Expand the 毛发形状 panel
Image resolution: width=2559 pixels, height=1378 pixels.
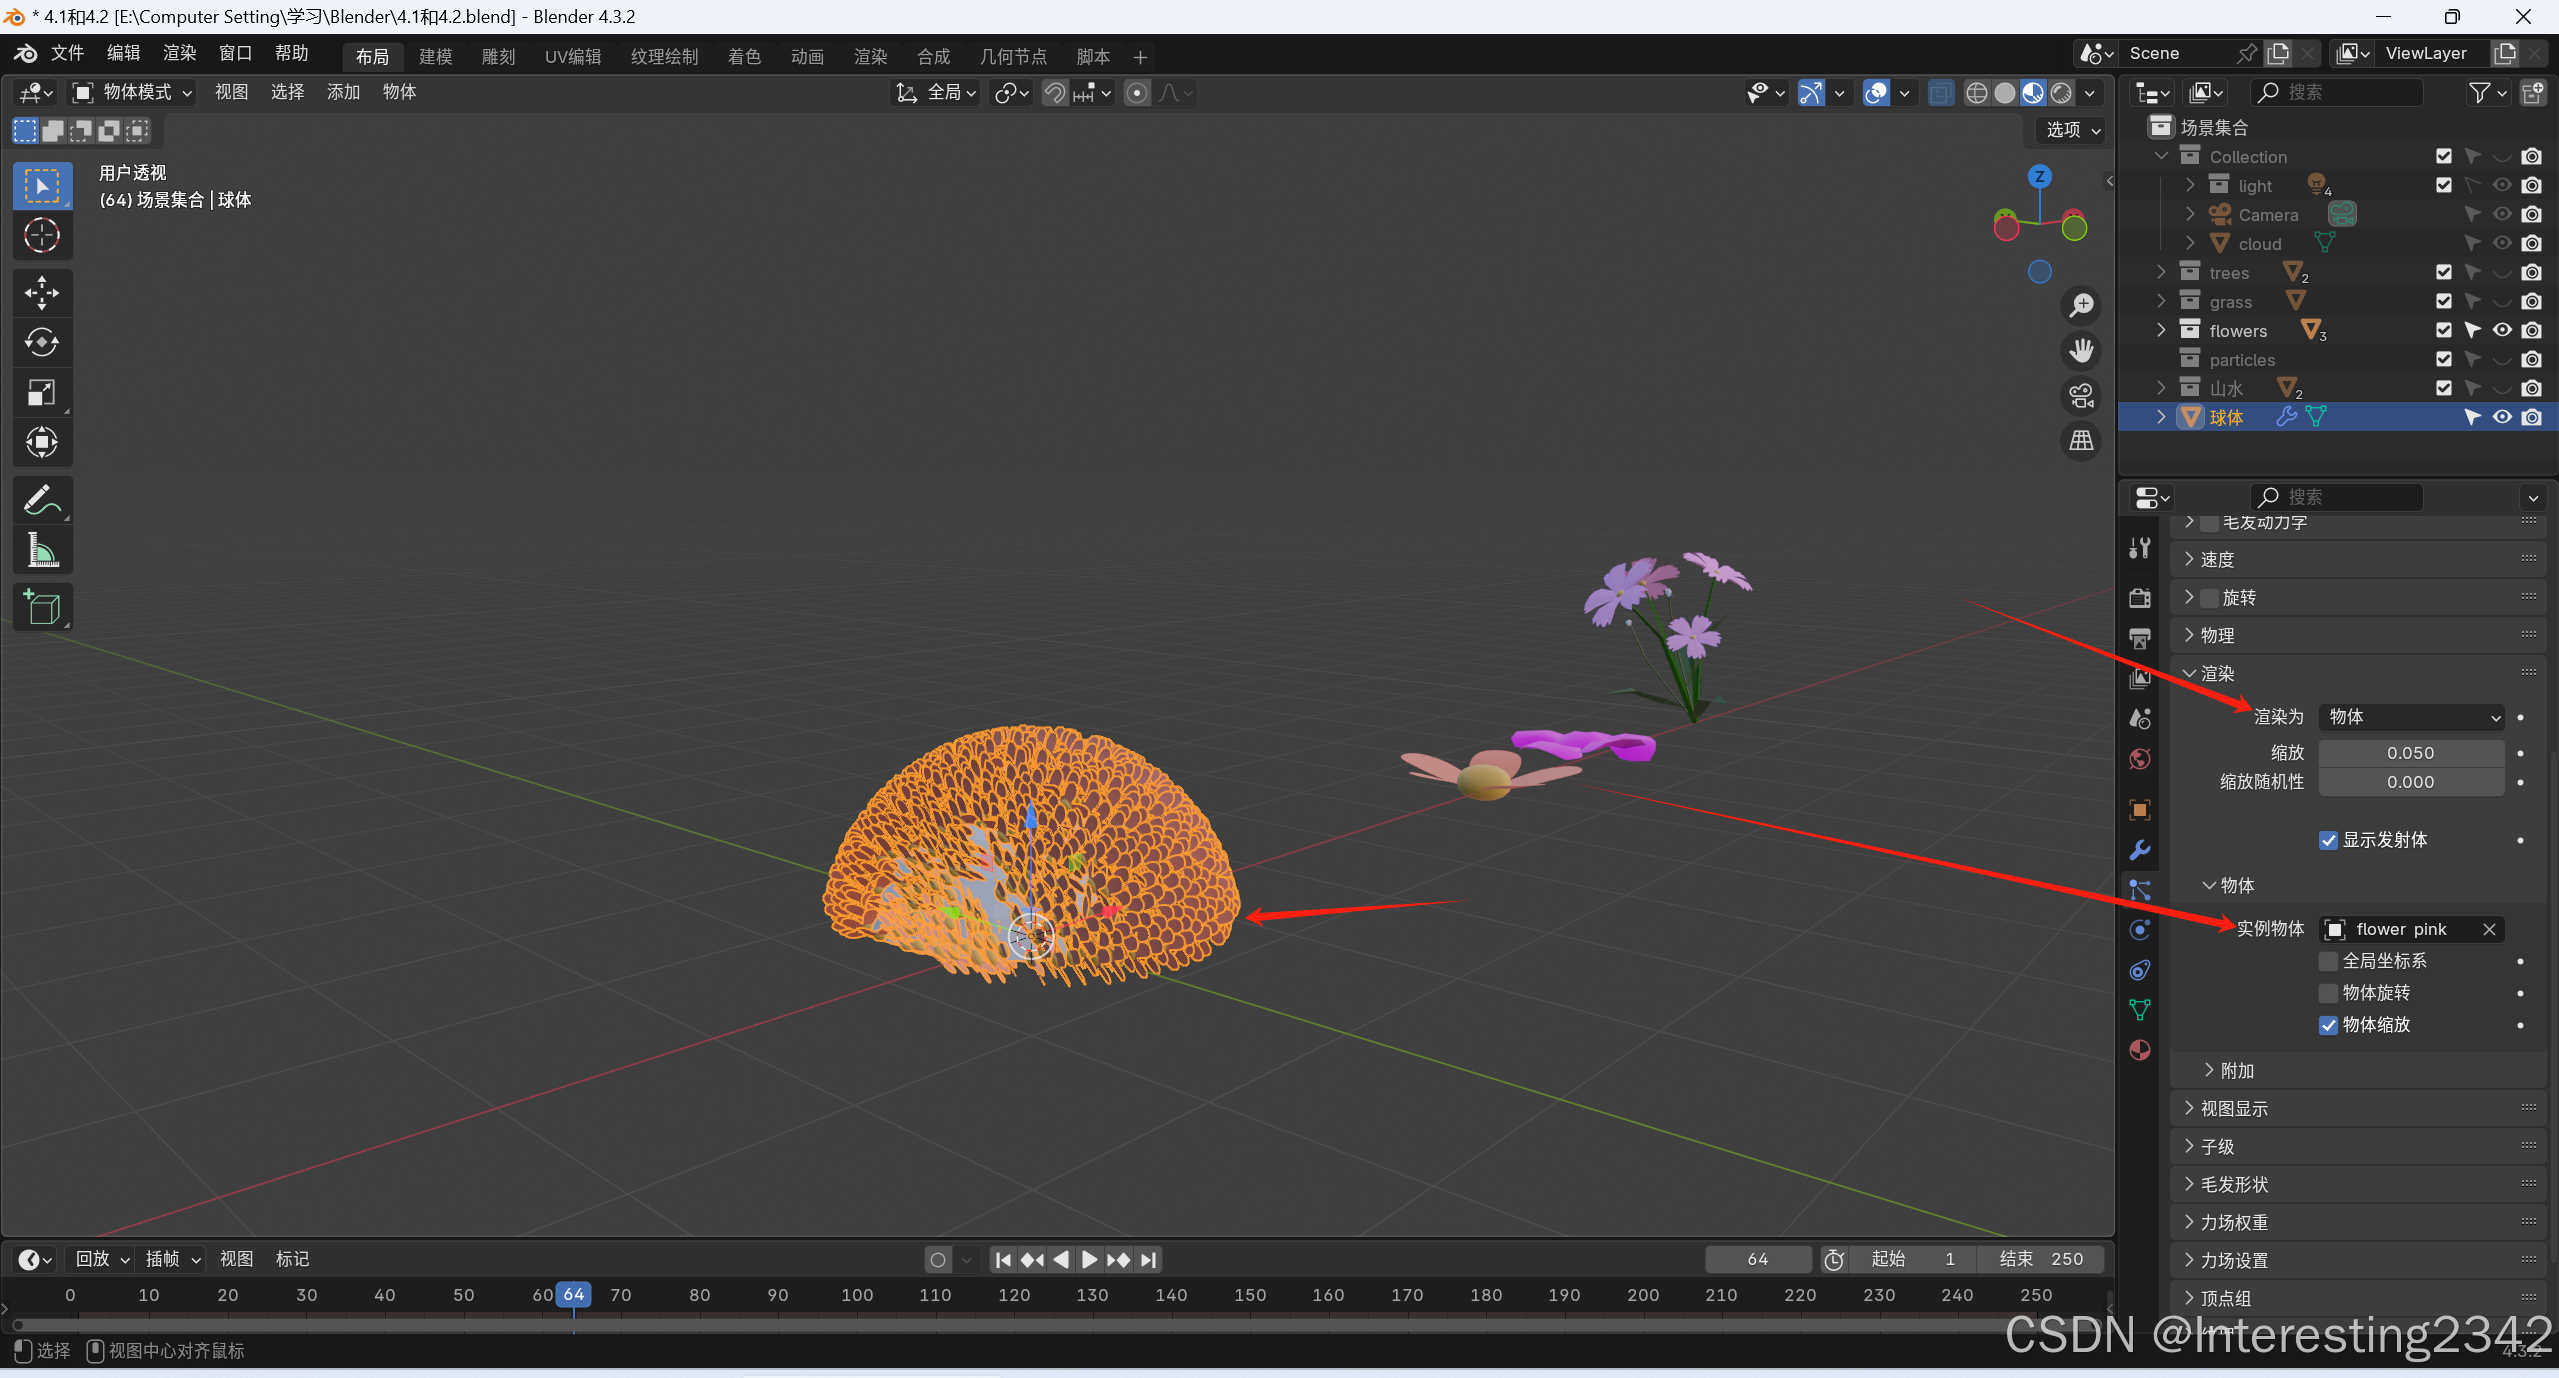point(2234,1184)
